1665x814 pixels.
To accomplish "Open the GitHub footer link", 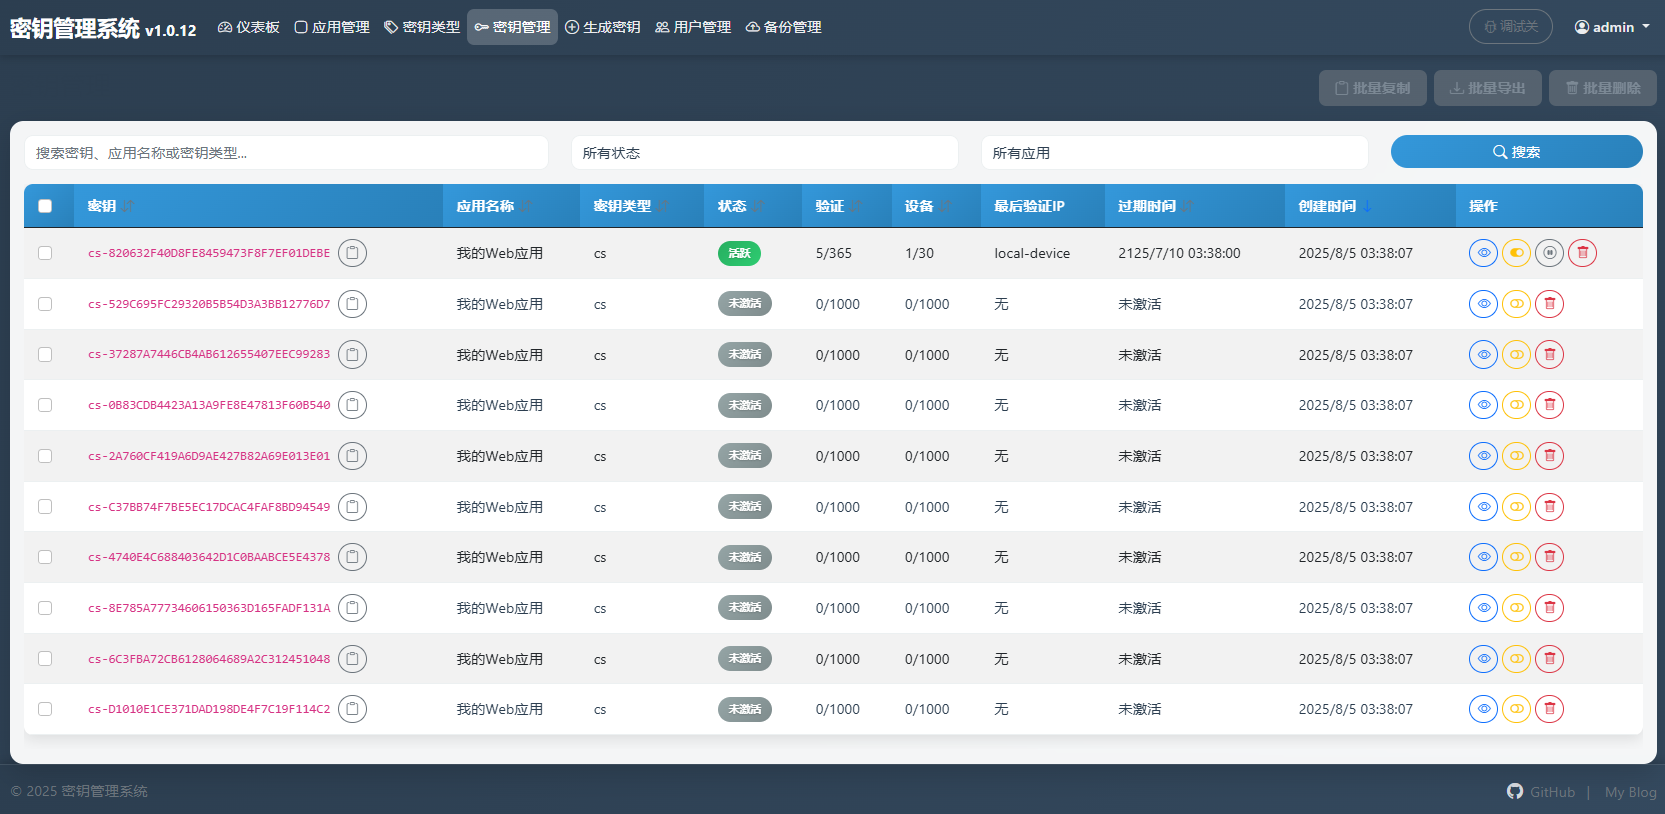I will coord(1541,792).
